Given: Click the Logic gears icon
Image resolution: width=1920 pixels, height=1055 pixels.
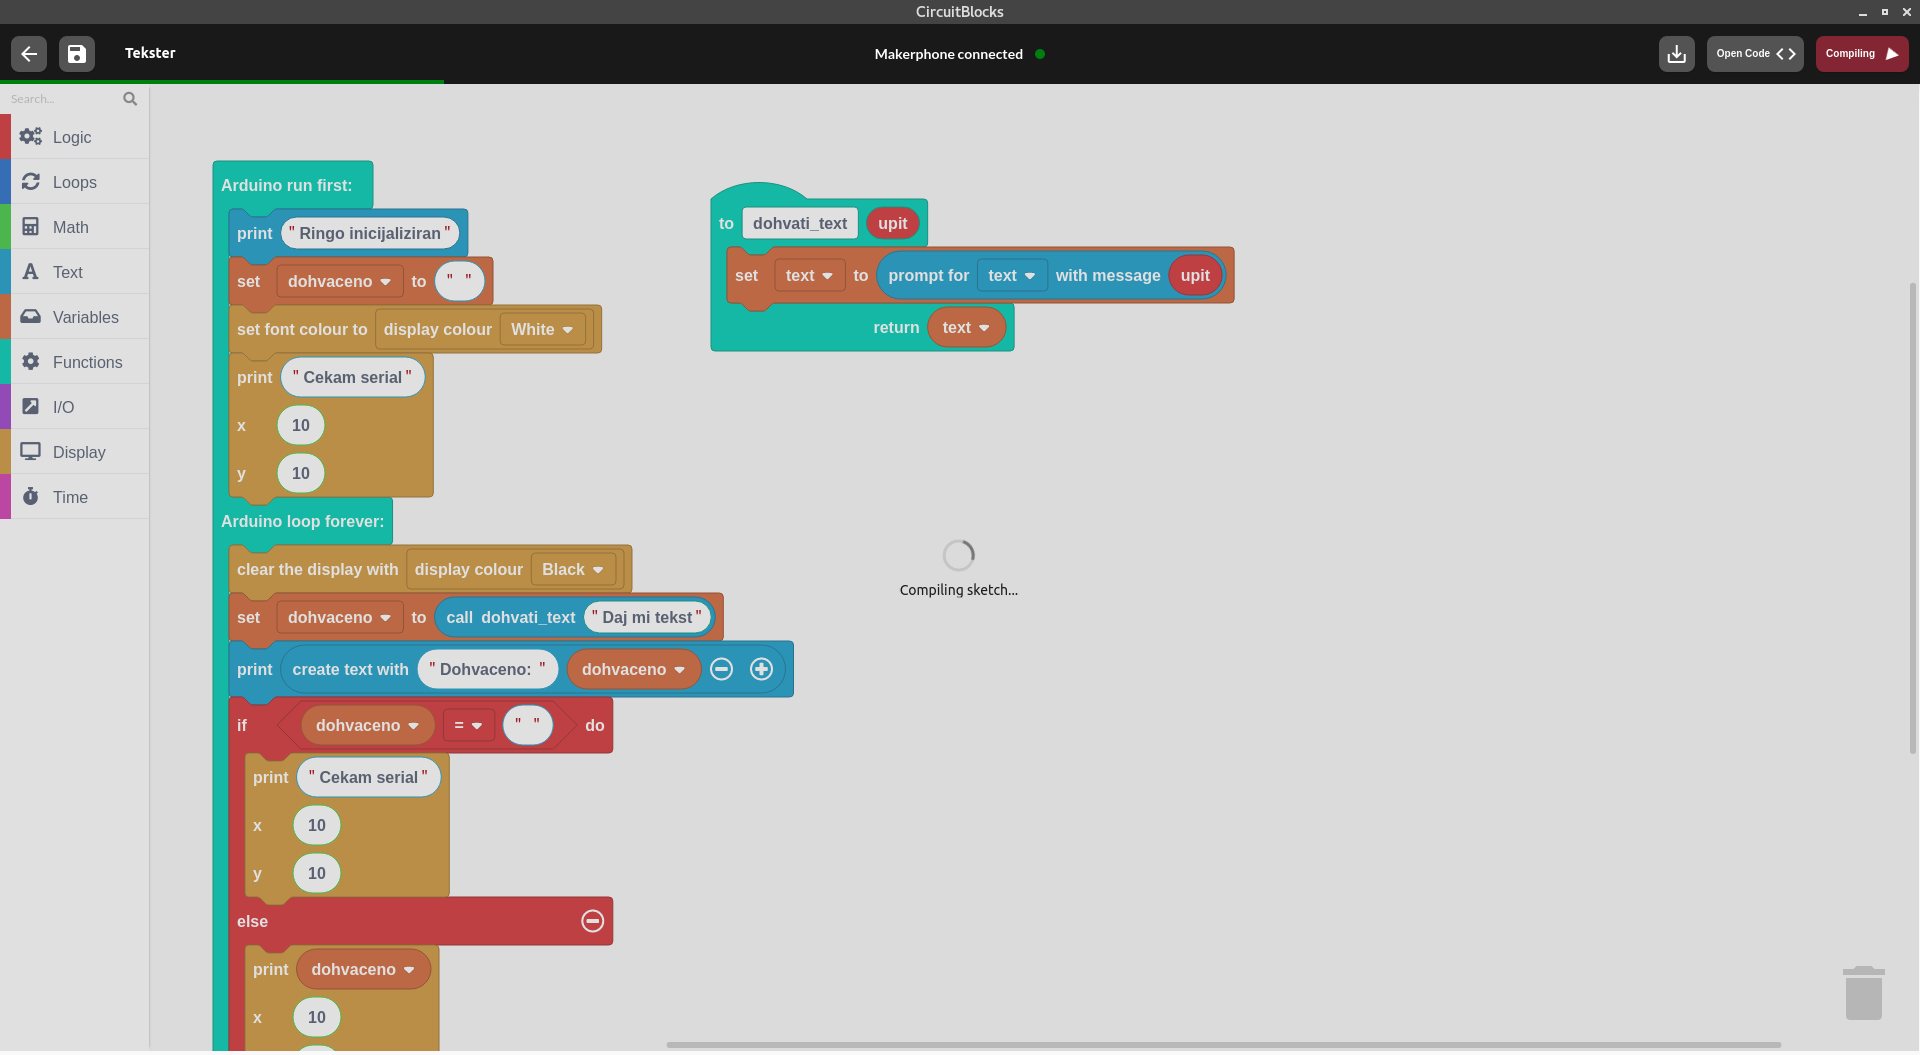Looking at the screenshot, I should pyautogui.click(x=31, y=136).
